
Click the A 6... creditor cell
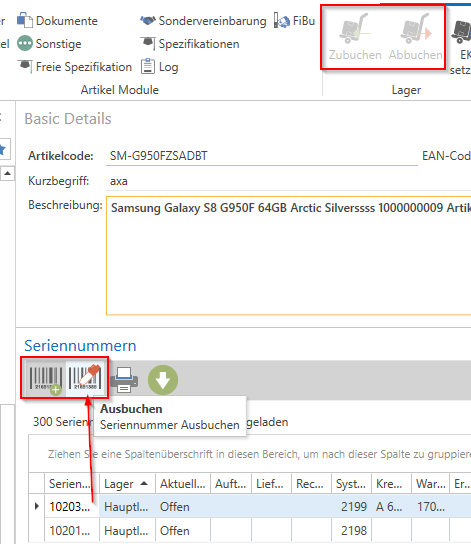pos(391,507)
